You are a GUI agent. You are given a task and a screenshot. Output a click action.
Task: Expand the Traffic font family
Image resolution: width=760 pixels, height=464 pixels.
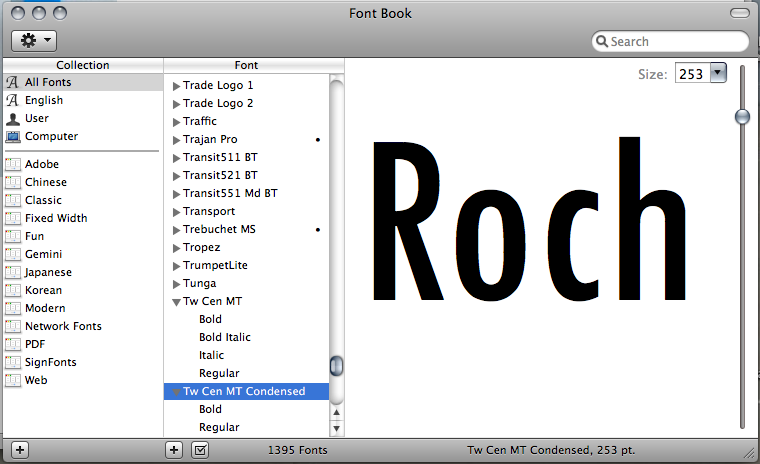[176, 122]
